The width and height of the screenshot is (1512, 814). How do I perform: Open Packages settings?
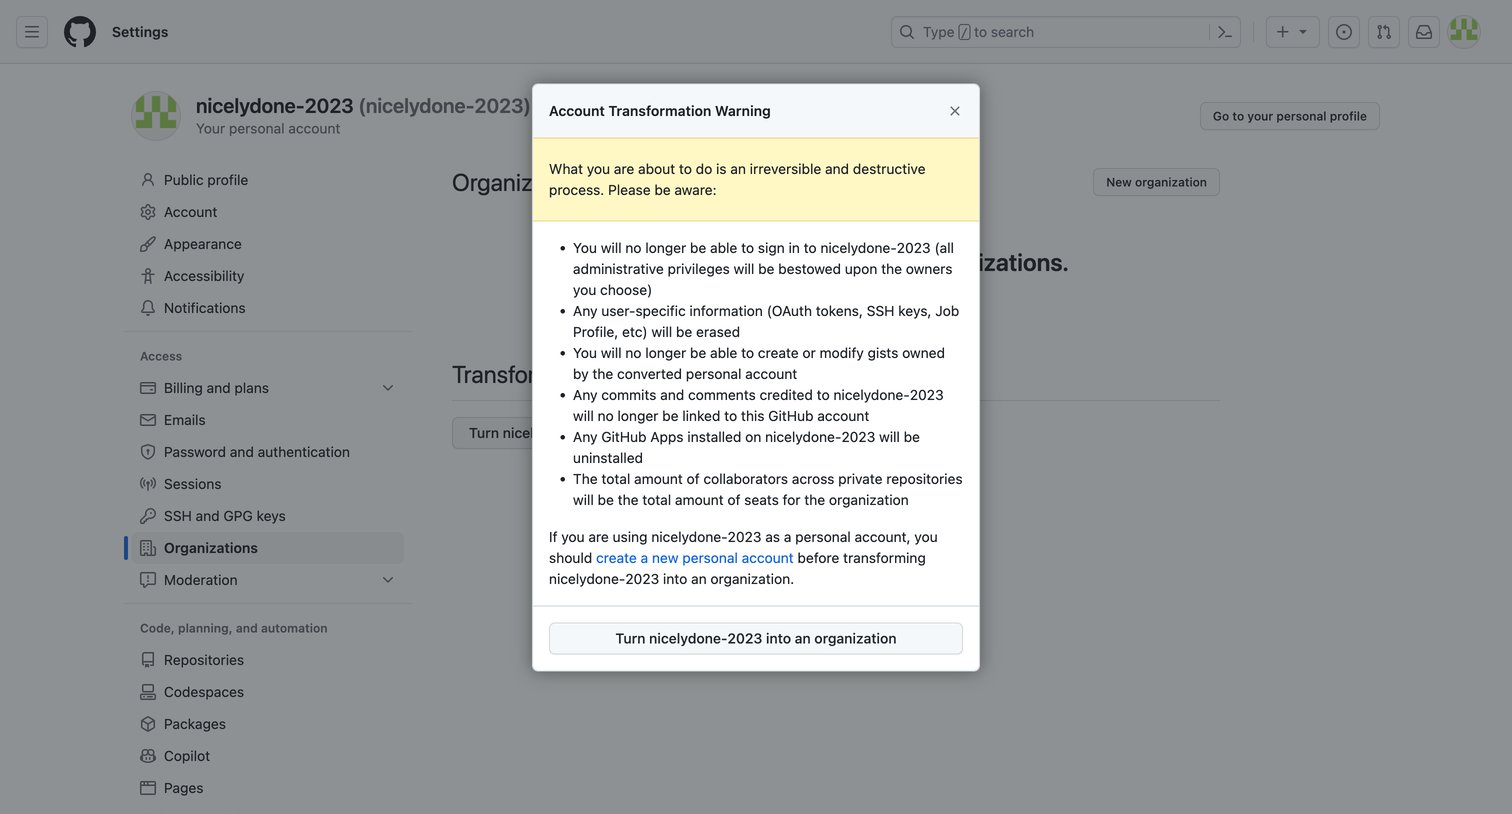click(x=268, y=724)
